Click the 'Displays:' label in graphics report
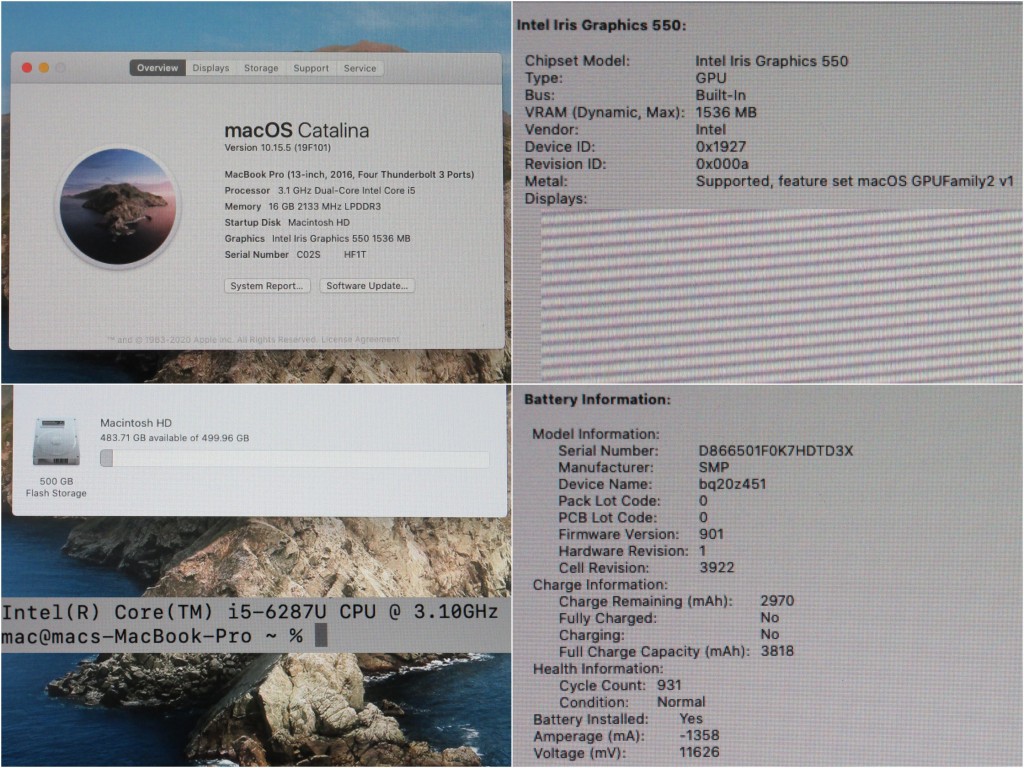Image resolution: width=1024 pixels, height=768 pixels. 556,199
